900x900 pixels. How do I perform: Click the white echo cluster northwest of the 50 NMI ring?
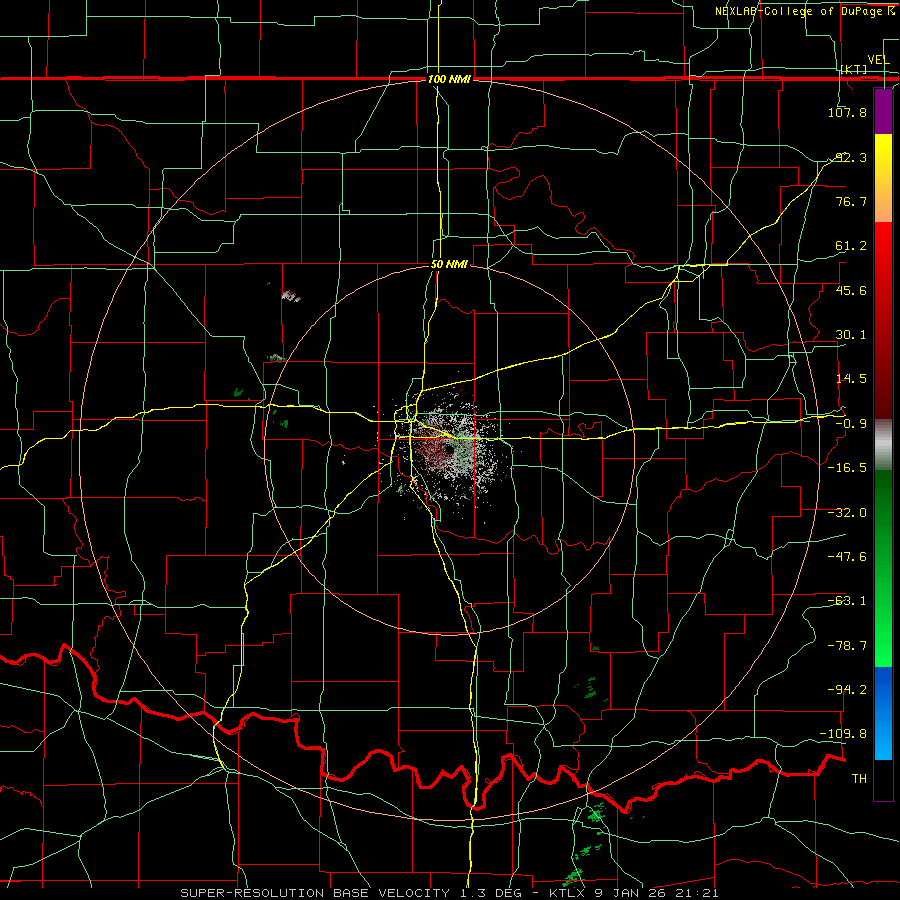[290, 296]
